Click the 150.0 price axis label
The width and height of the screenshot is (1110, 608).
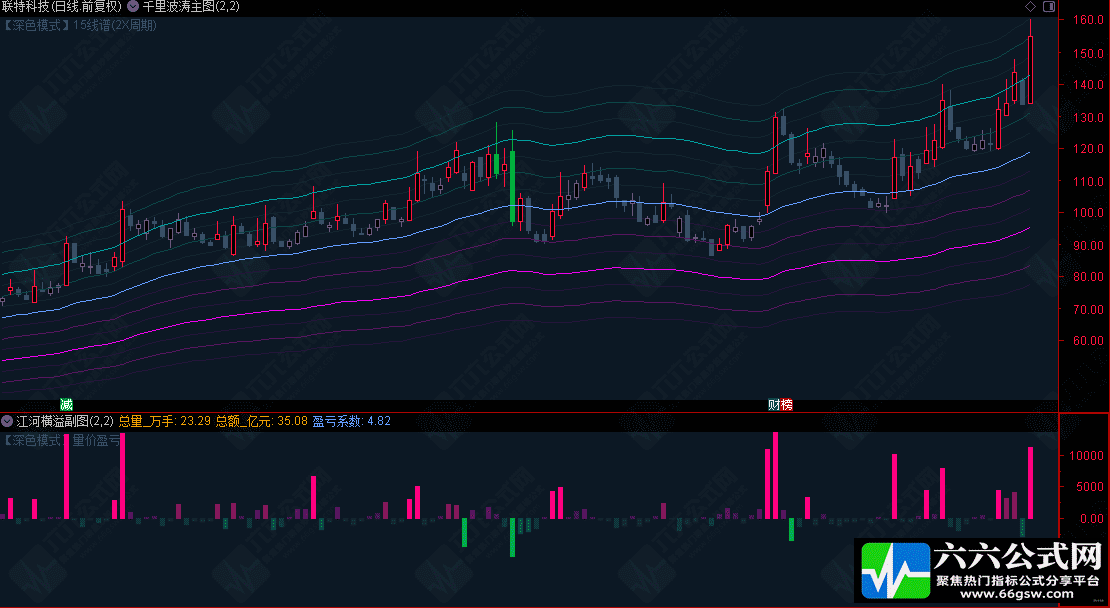click(x=1088, y=53)
